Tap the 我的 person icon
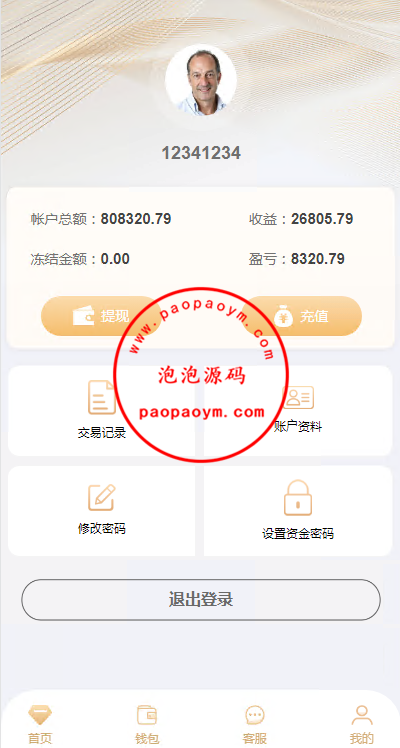 362,715
